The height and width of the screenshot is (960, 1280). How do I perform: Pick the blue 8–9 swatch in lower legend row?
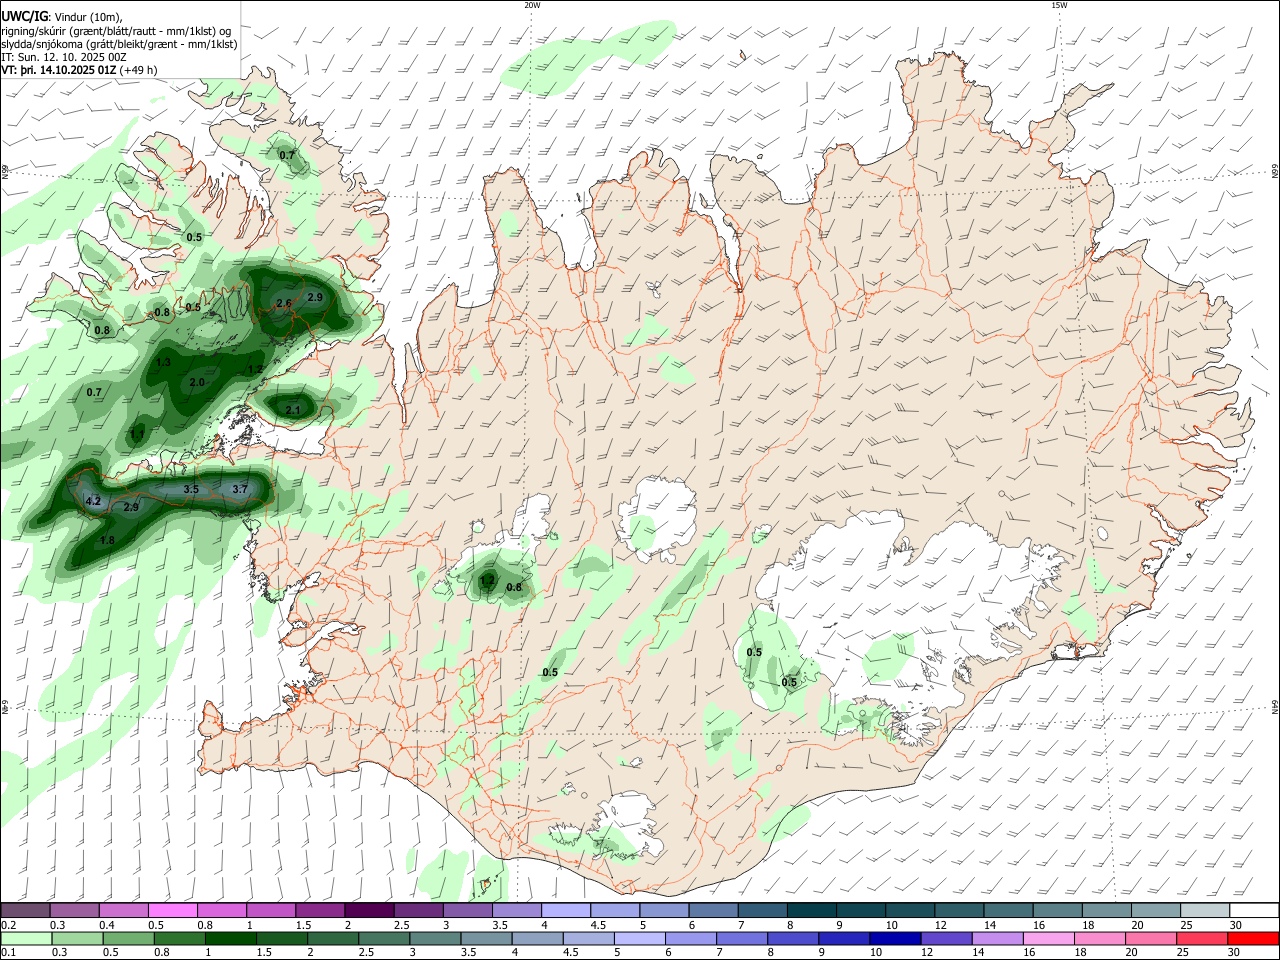793,939
